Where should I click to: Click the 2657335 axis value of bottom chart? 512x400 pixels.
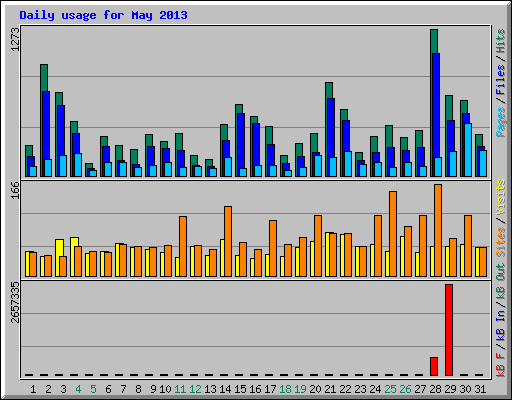coord(15,303)
